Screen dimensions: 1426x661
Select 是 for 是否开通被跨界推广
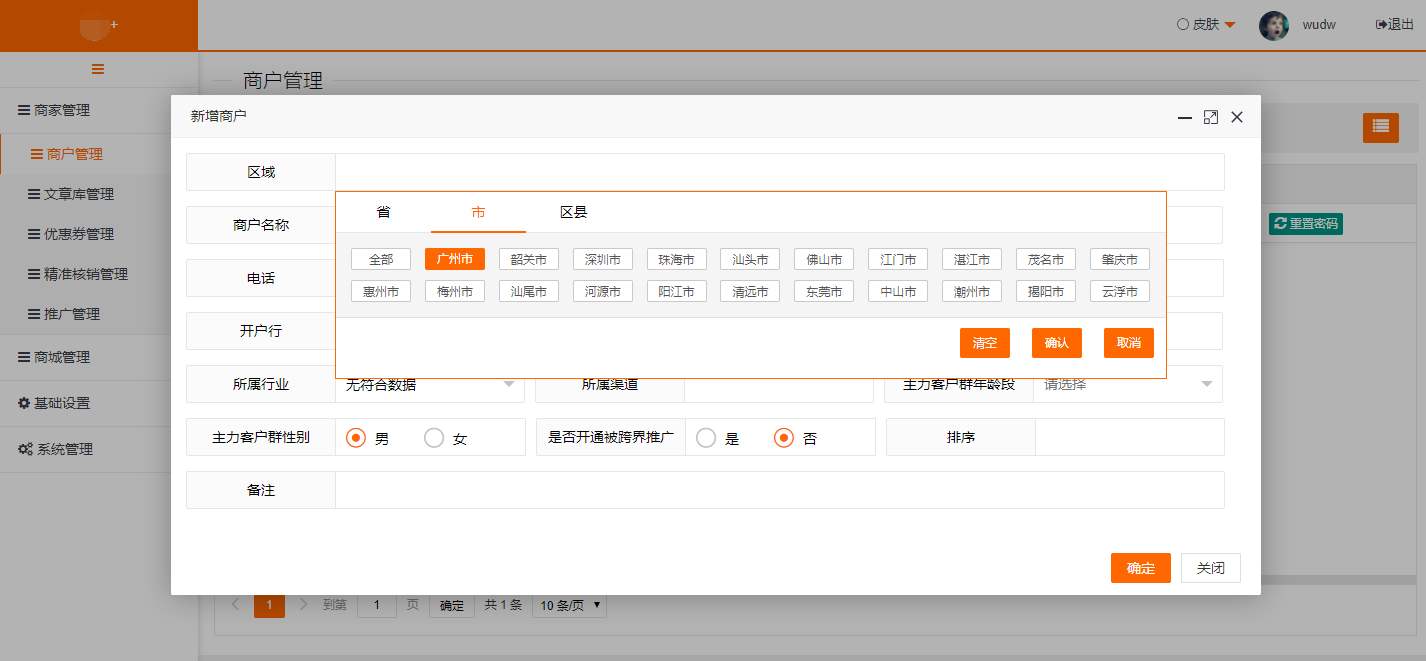click(x=706, y=438)
